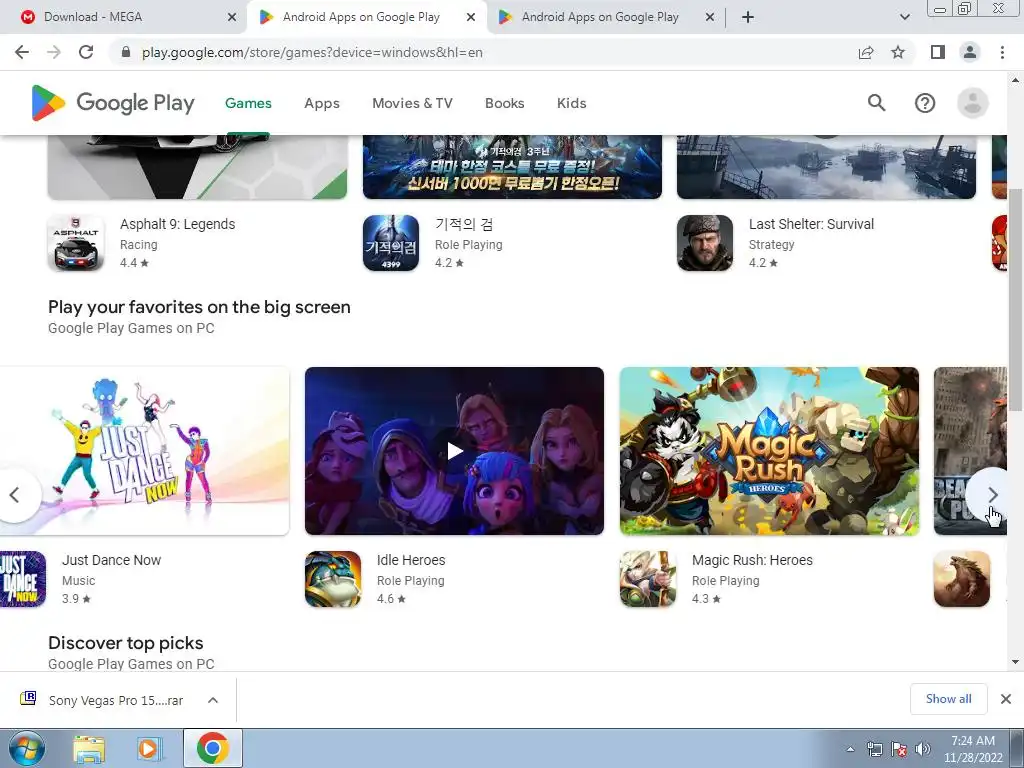1024x768 pixels.
Task: Toggle the Chrome side panel icon
Action: (x=938, y=52)
